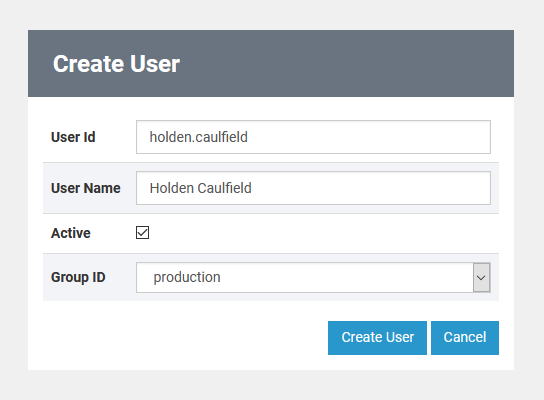Toggle the checkmark next to Active
The width and height of the screenshot is (544, 400).
click(x=142, y=232)
